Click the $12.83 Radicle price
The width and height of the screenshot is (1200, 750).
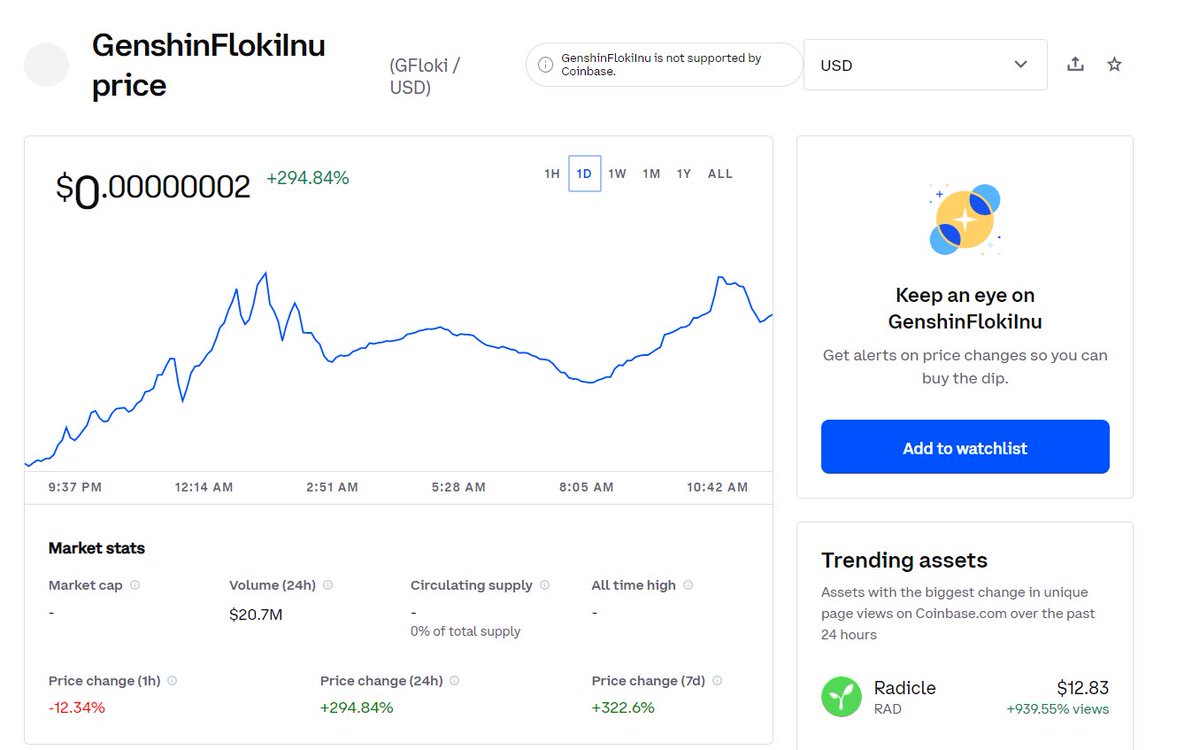point(1083,688)
